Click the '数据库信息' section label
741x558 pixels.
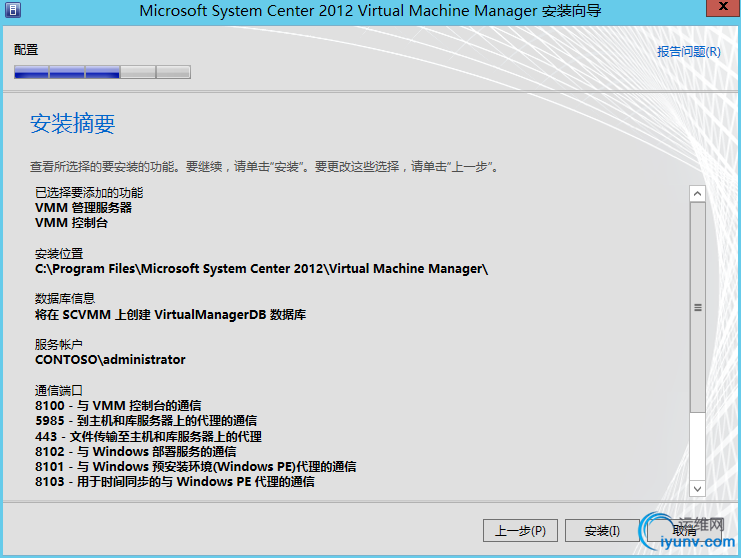65,299
